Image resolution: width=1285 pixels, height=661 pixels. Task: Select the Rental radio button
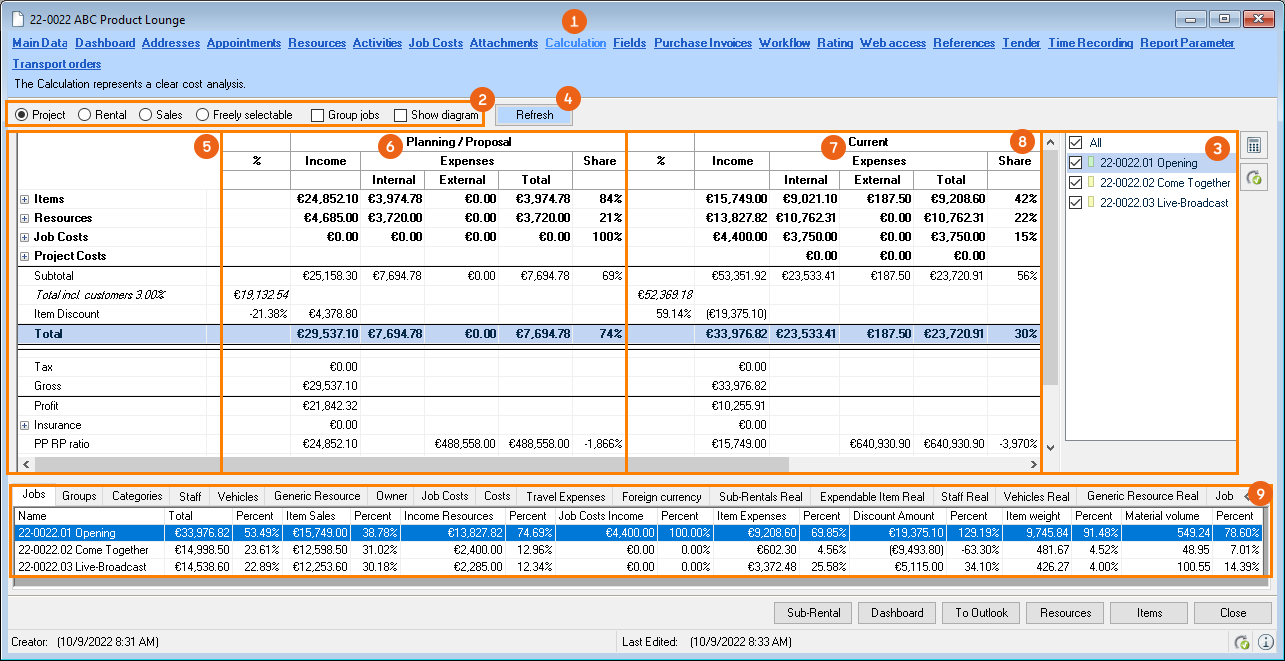click(85, 115)
